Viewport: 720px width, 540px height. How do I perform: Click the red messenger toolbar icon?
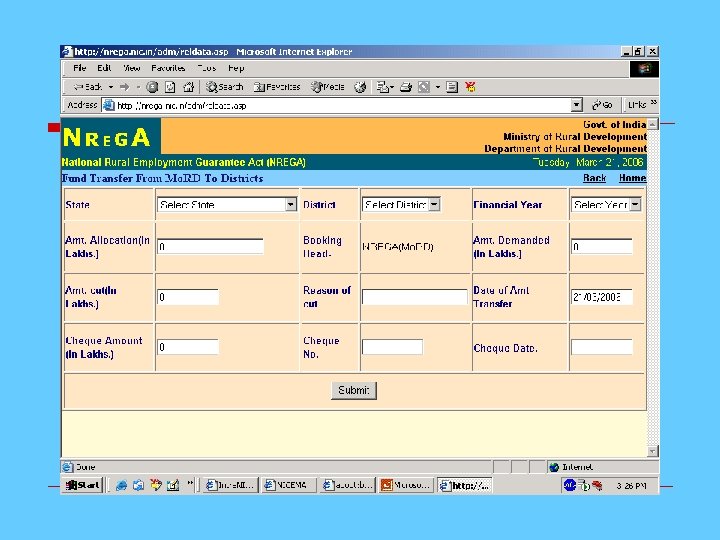point(470,87)
